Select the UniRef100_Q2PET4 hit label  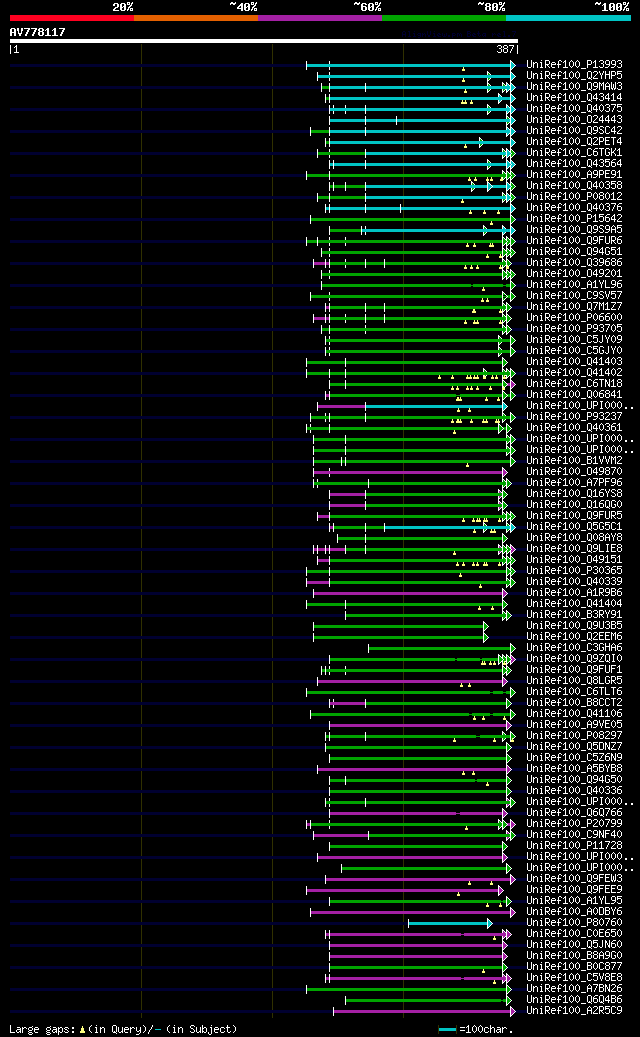point(575,142)
